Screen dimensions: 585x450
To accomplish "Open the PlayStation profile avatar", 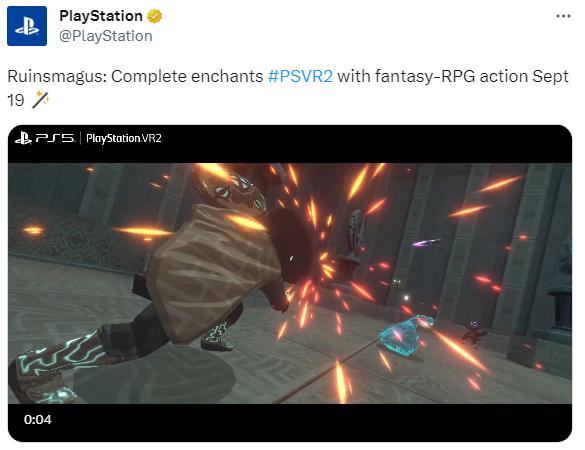I will [x=27, y=26].
